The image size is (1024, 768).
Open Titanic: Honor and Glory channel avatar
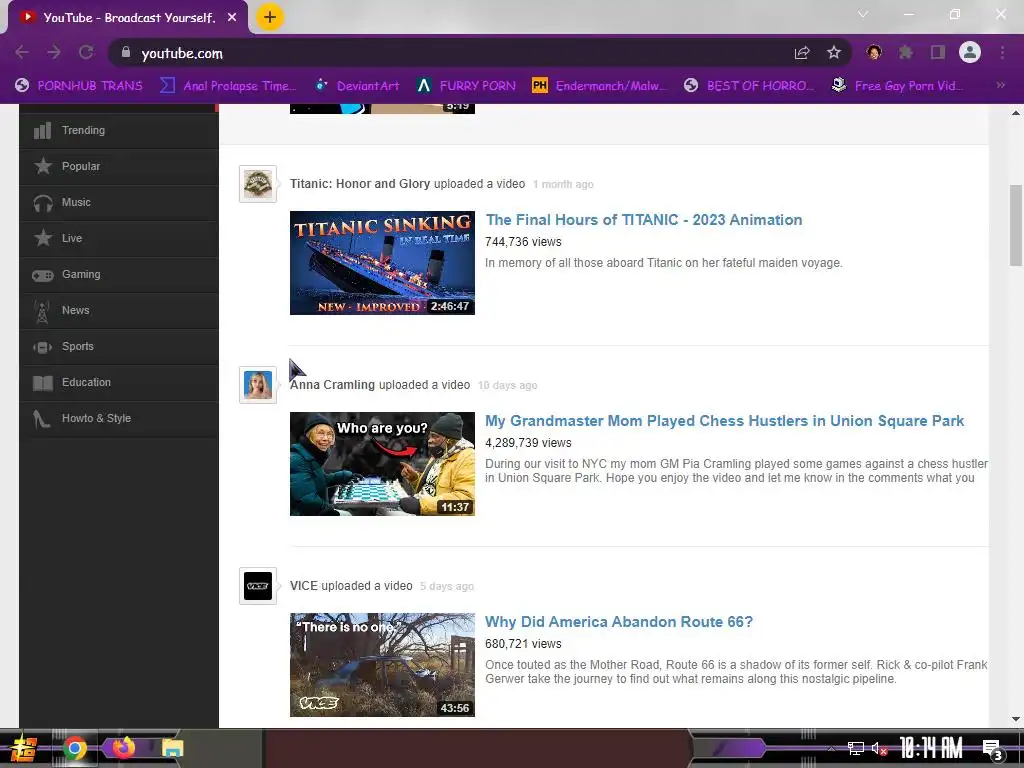pyautogui.click(x=258, y=184)
